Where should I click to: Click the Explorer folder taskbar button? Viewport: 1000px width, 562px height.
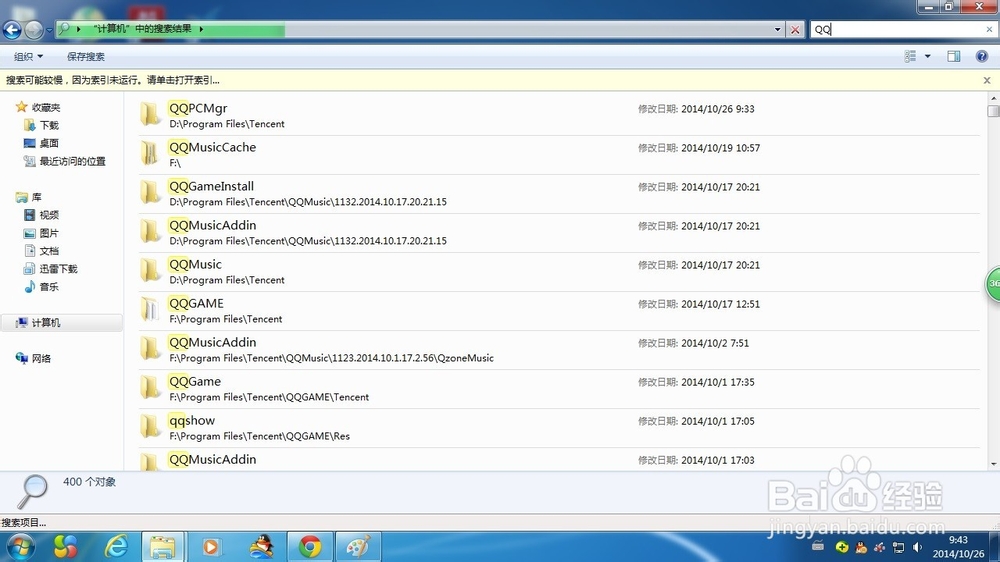tap(163, 547)
